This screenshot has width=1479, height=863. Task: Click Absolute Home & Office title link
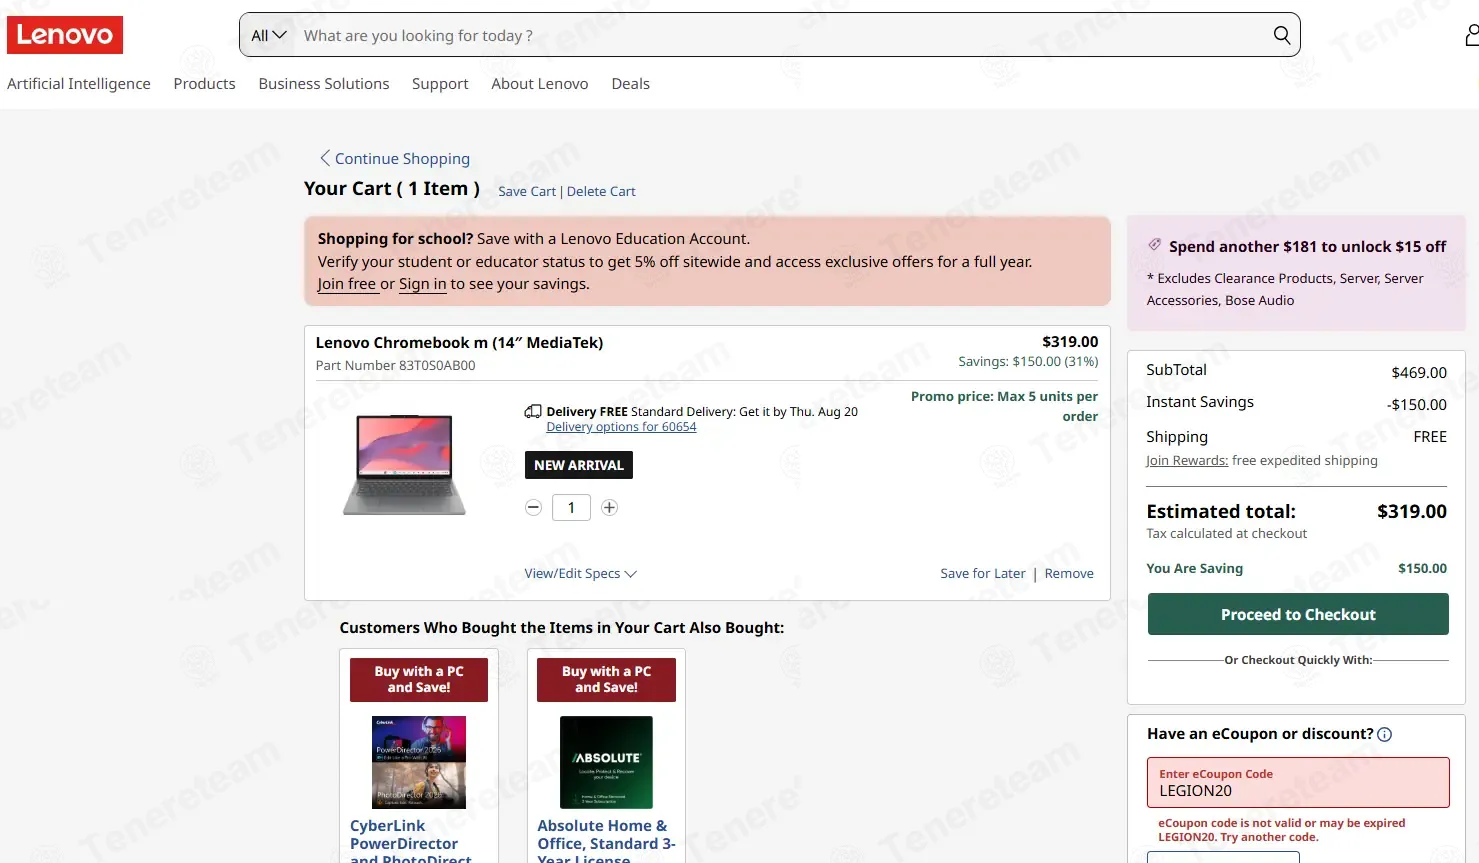click(x=606, y=841)
